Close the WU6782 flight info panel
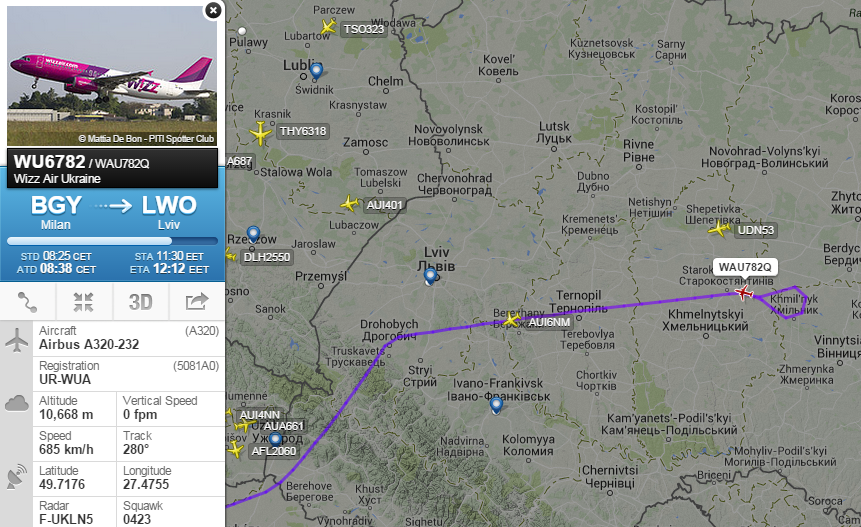 pyautogui.click(x=213, y=10)
